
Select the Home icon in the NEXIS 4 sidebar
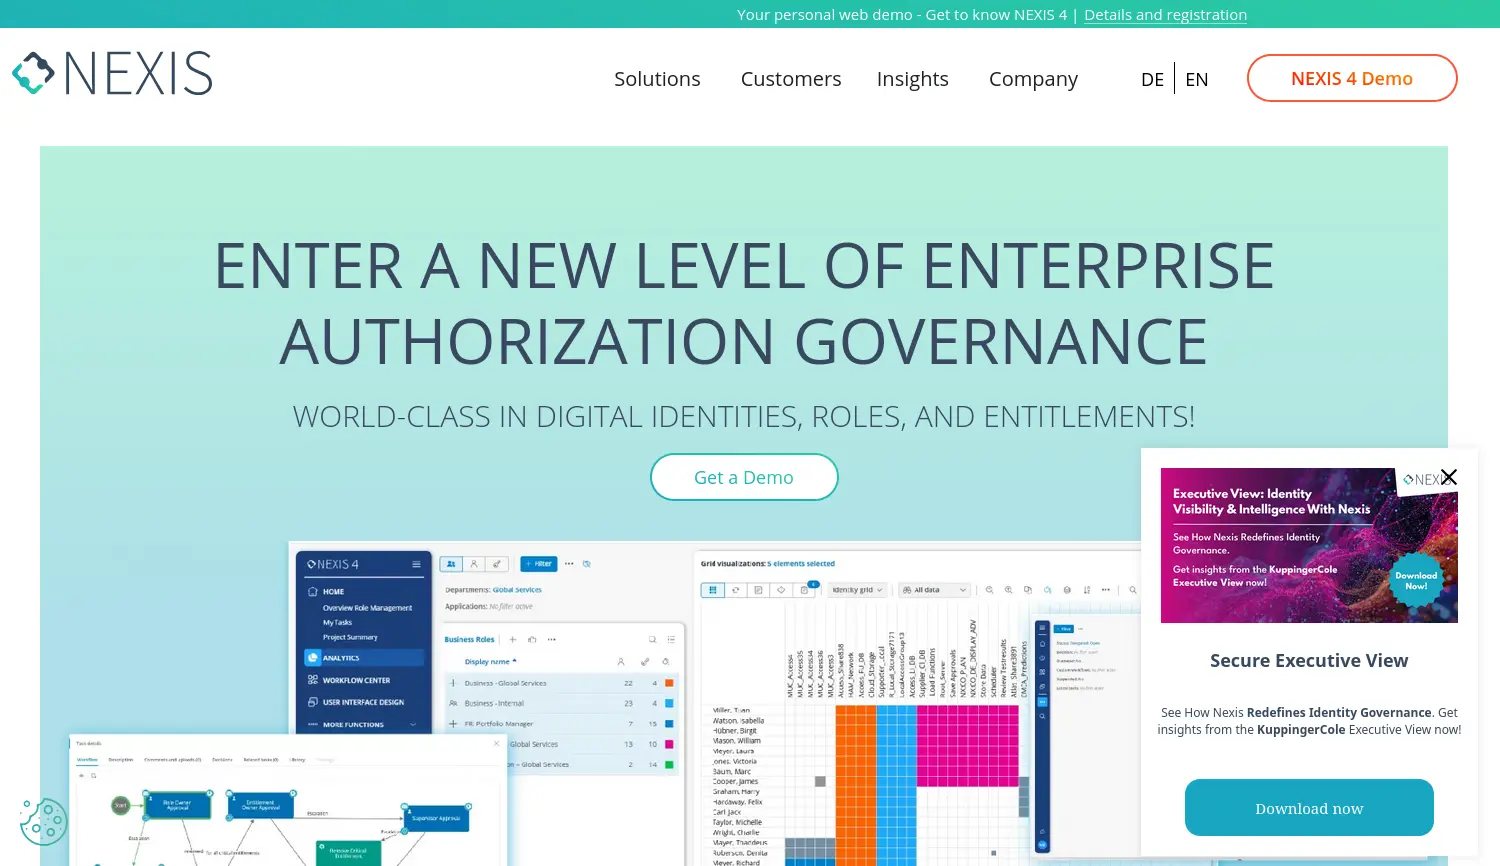pos(315,590)
